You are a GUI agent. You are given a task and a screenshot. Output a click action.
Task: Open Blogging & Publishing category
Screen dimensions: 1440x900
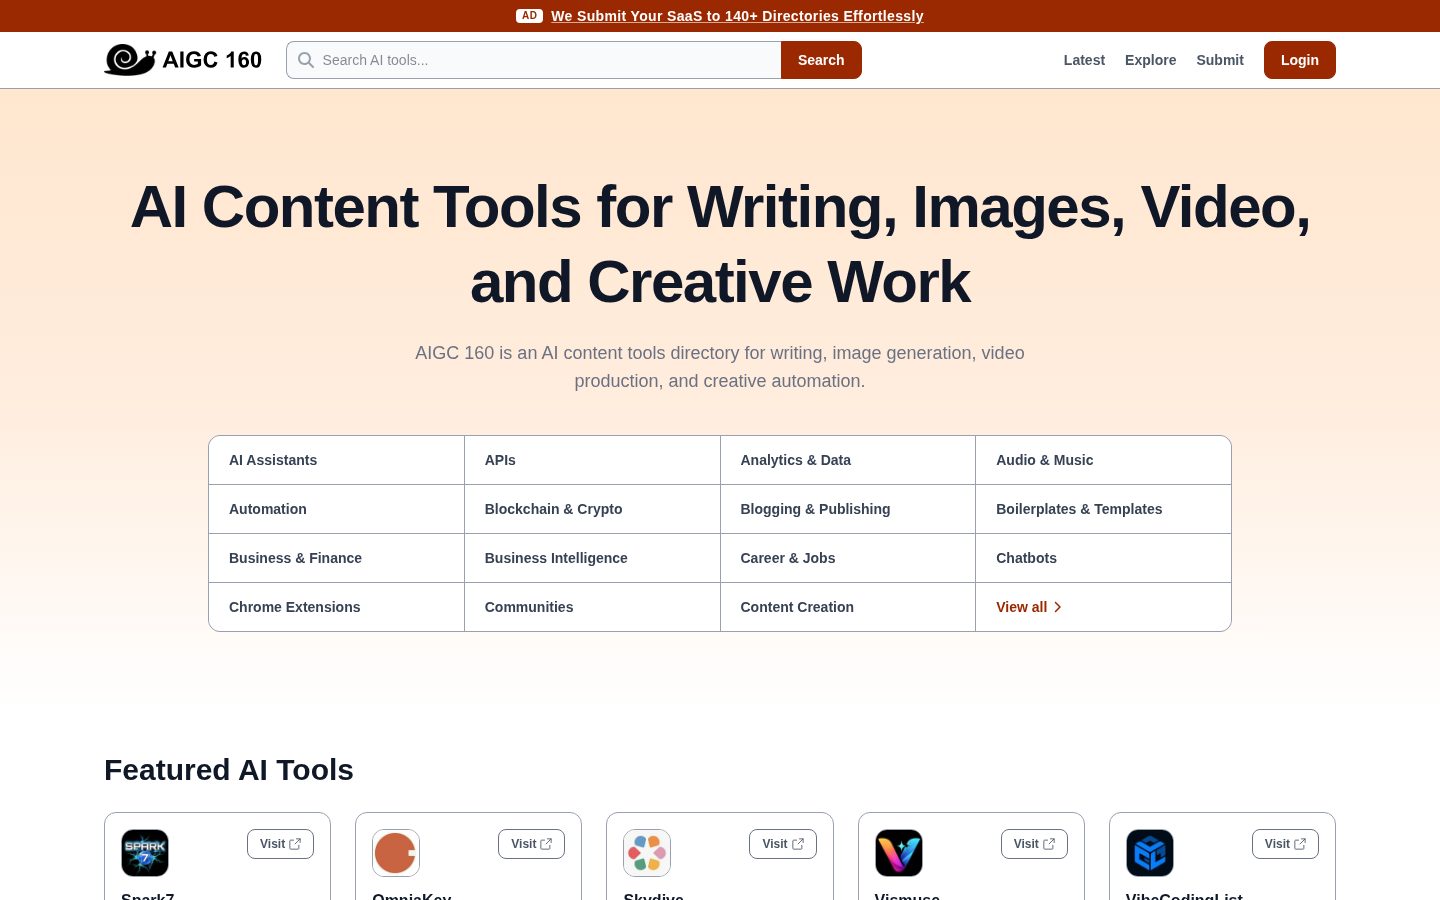point(848,509)
